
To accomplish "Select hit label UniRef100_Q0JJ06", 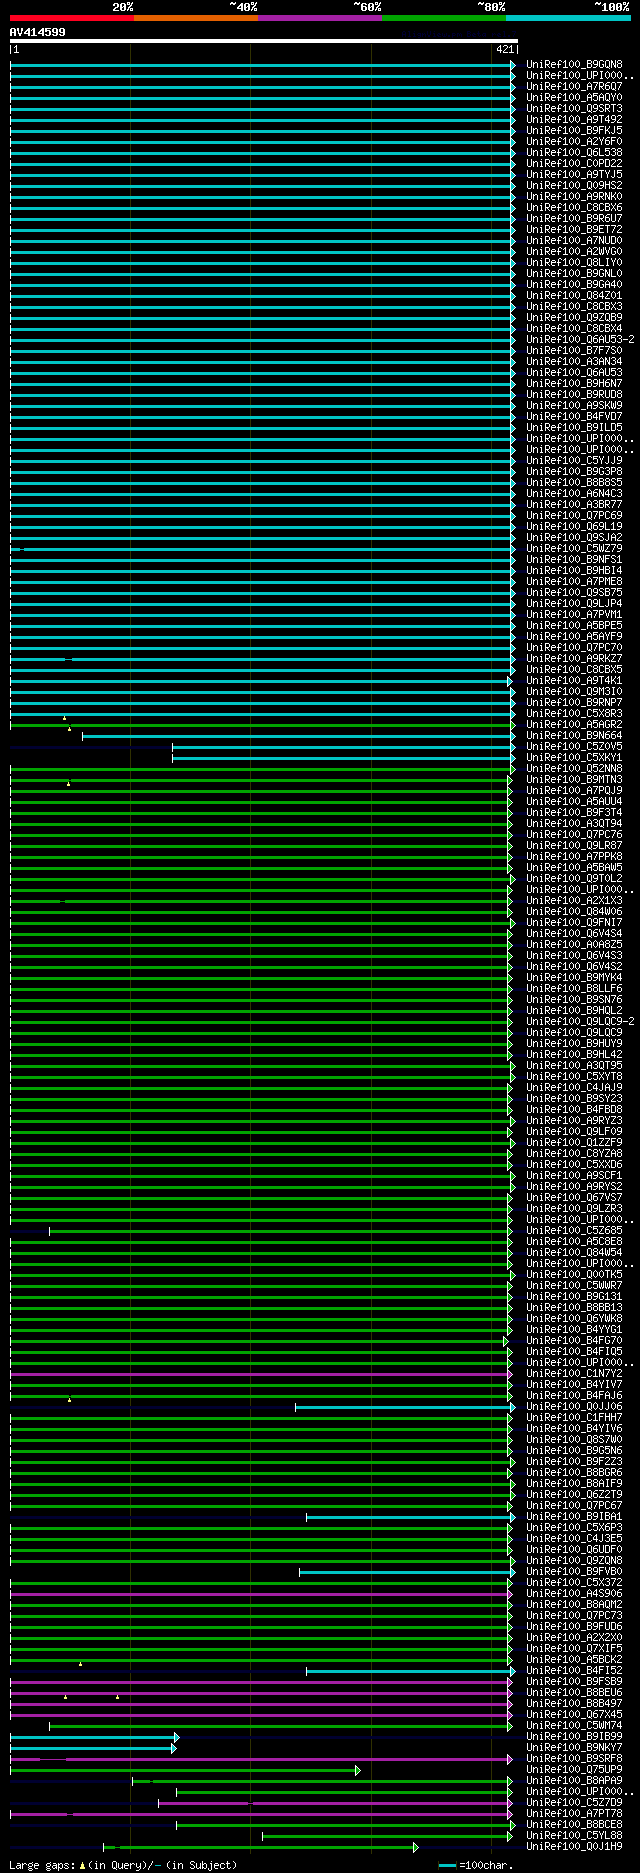I will (x=574, y=1407).
